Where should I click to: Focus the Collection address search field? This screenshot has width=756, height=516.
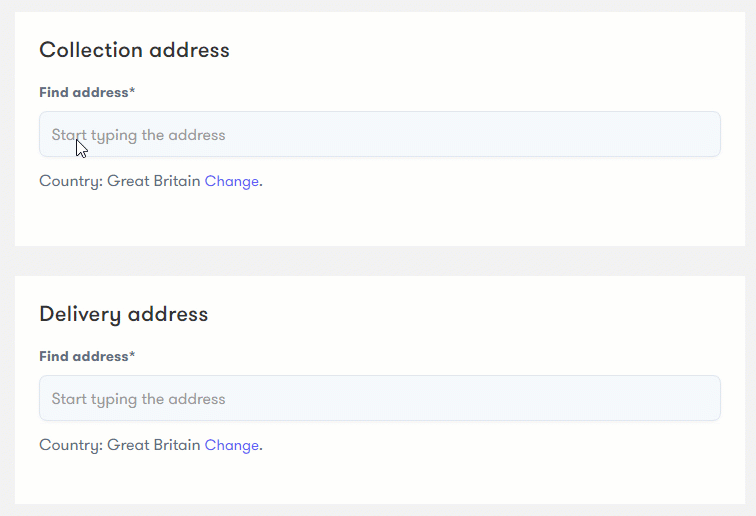(x=379, y=134)
